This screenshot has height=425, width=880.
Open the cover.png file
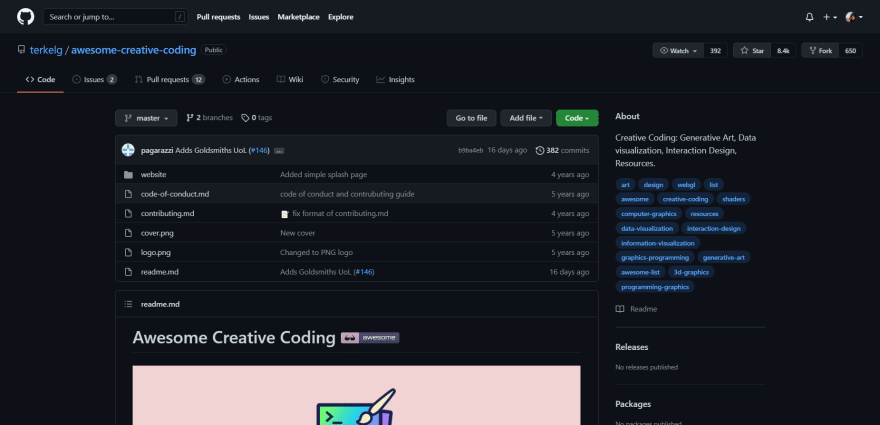157,233
